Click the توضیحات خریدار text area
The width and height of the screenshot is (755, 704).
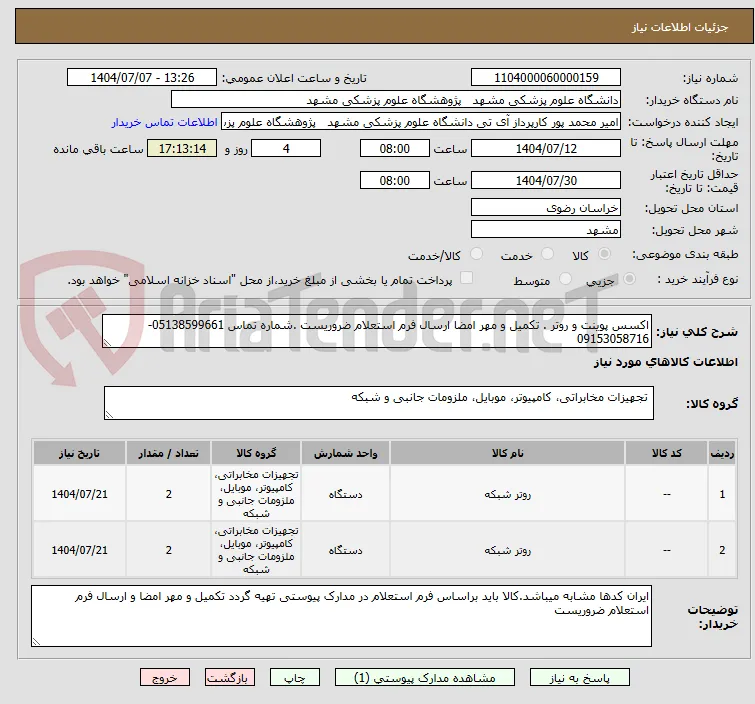pos(341,616)
